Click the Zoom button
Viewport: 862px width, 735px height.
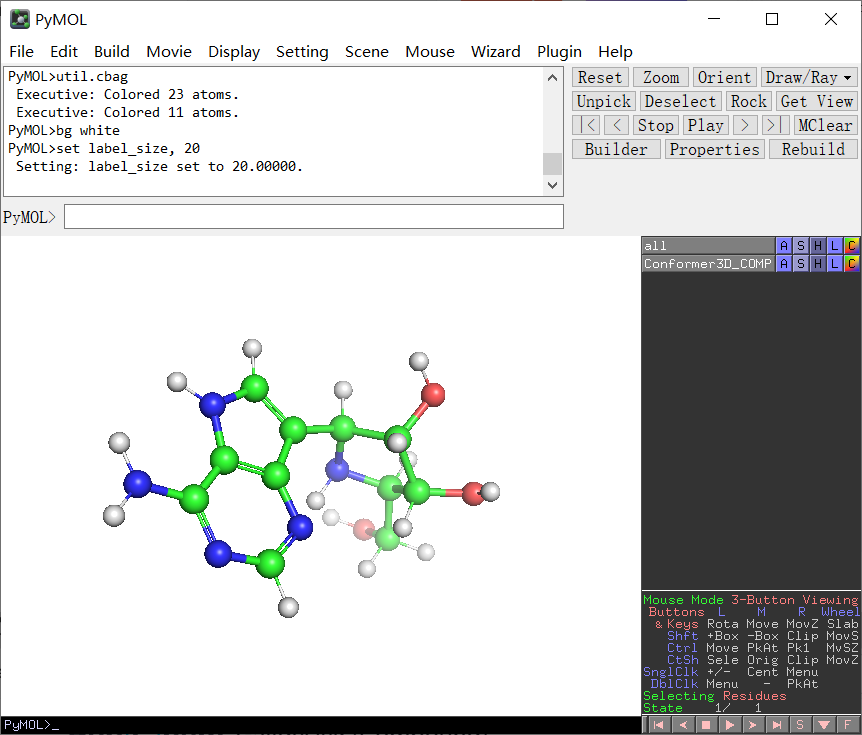[661, 78]
